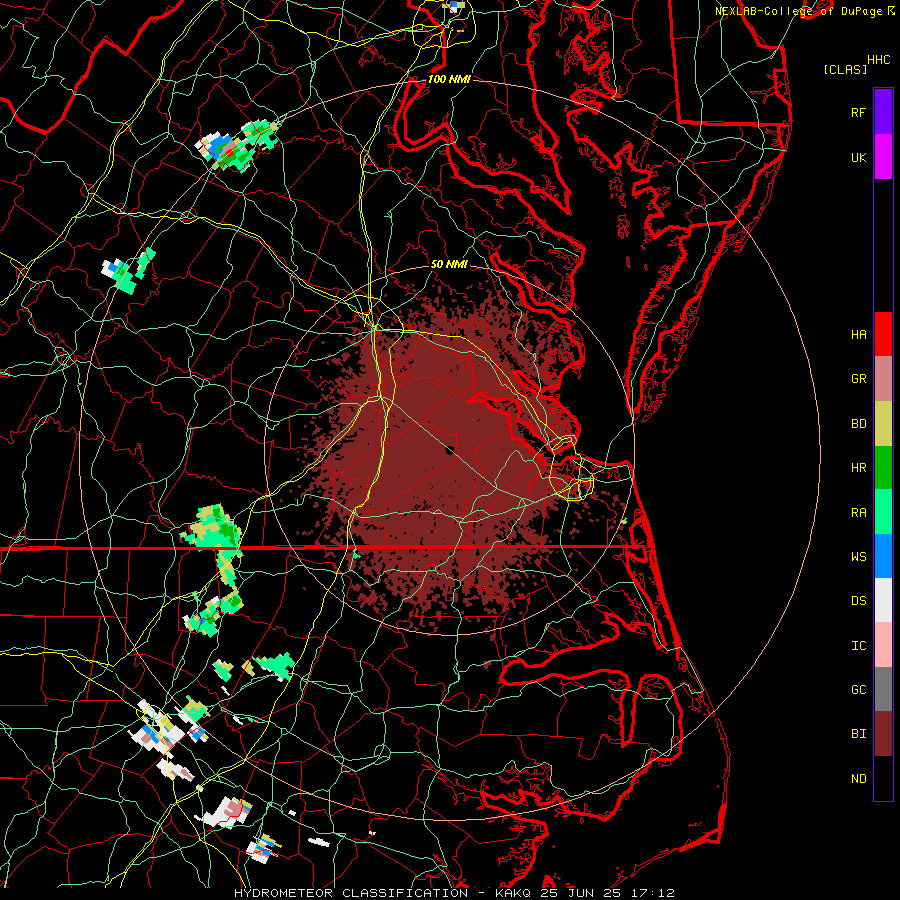
Task: Click the BD legend label
Action: pyautogui.click(x=859, y=424)
